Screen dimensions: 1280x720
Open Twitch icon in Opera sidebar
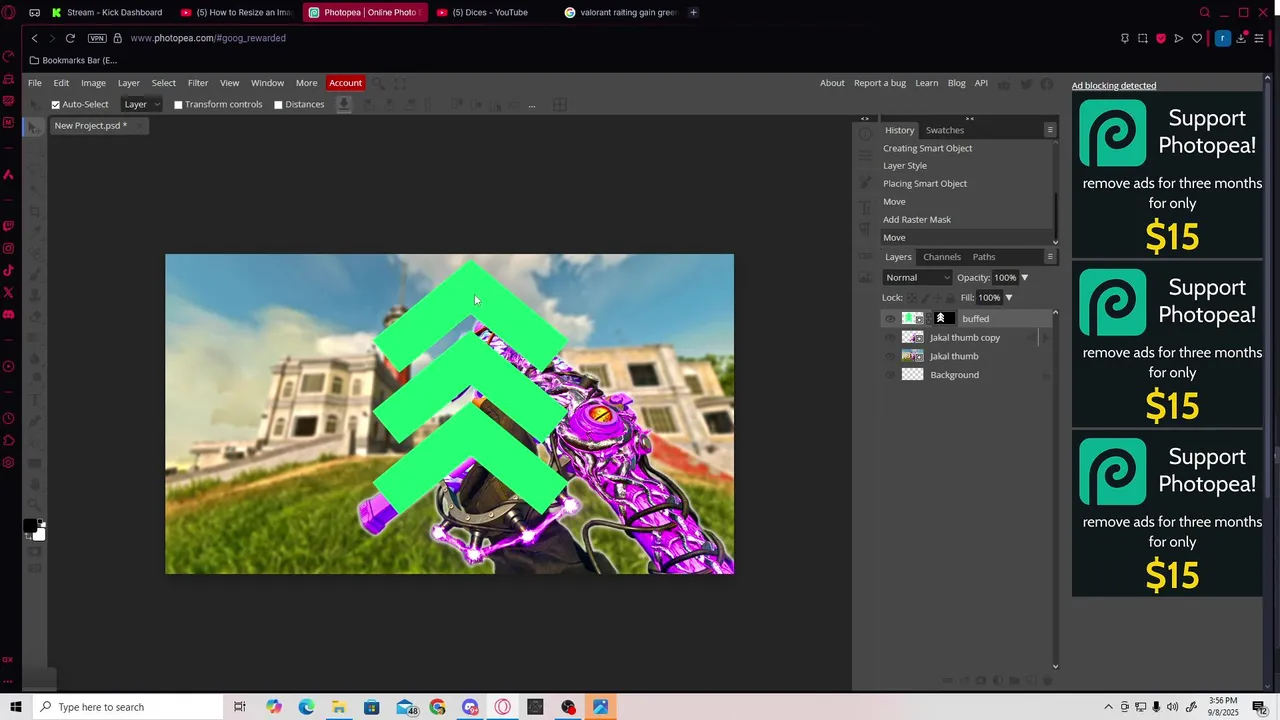[9, 226]
